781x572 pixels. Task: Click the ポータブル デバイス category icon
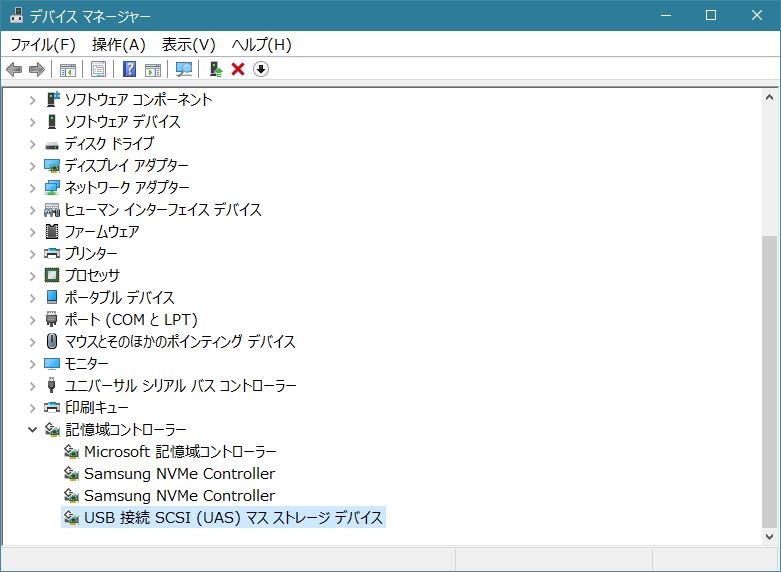tap(52, 297)
